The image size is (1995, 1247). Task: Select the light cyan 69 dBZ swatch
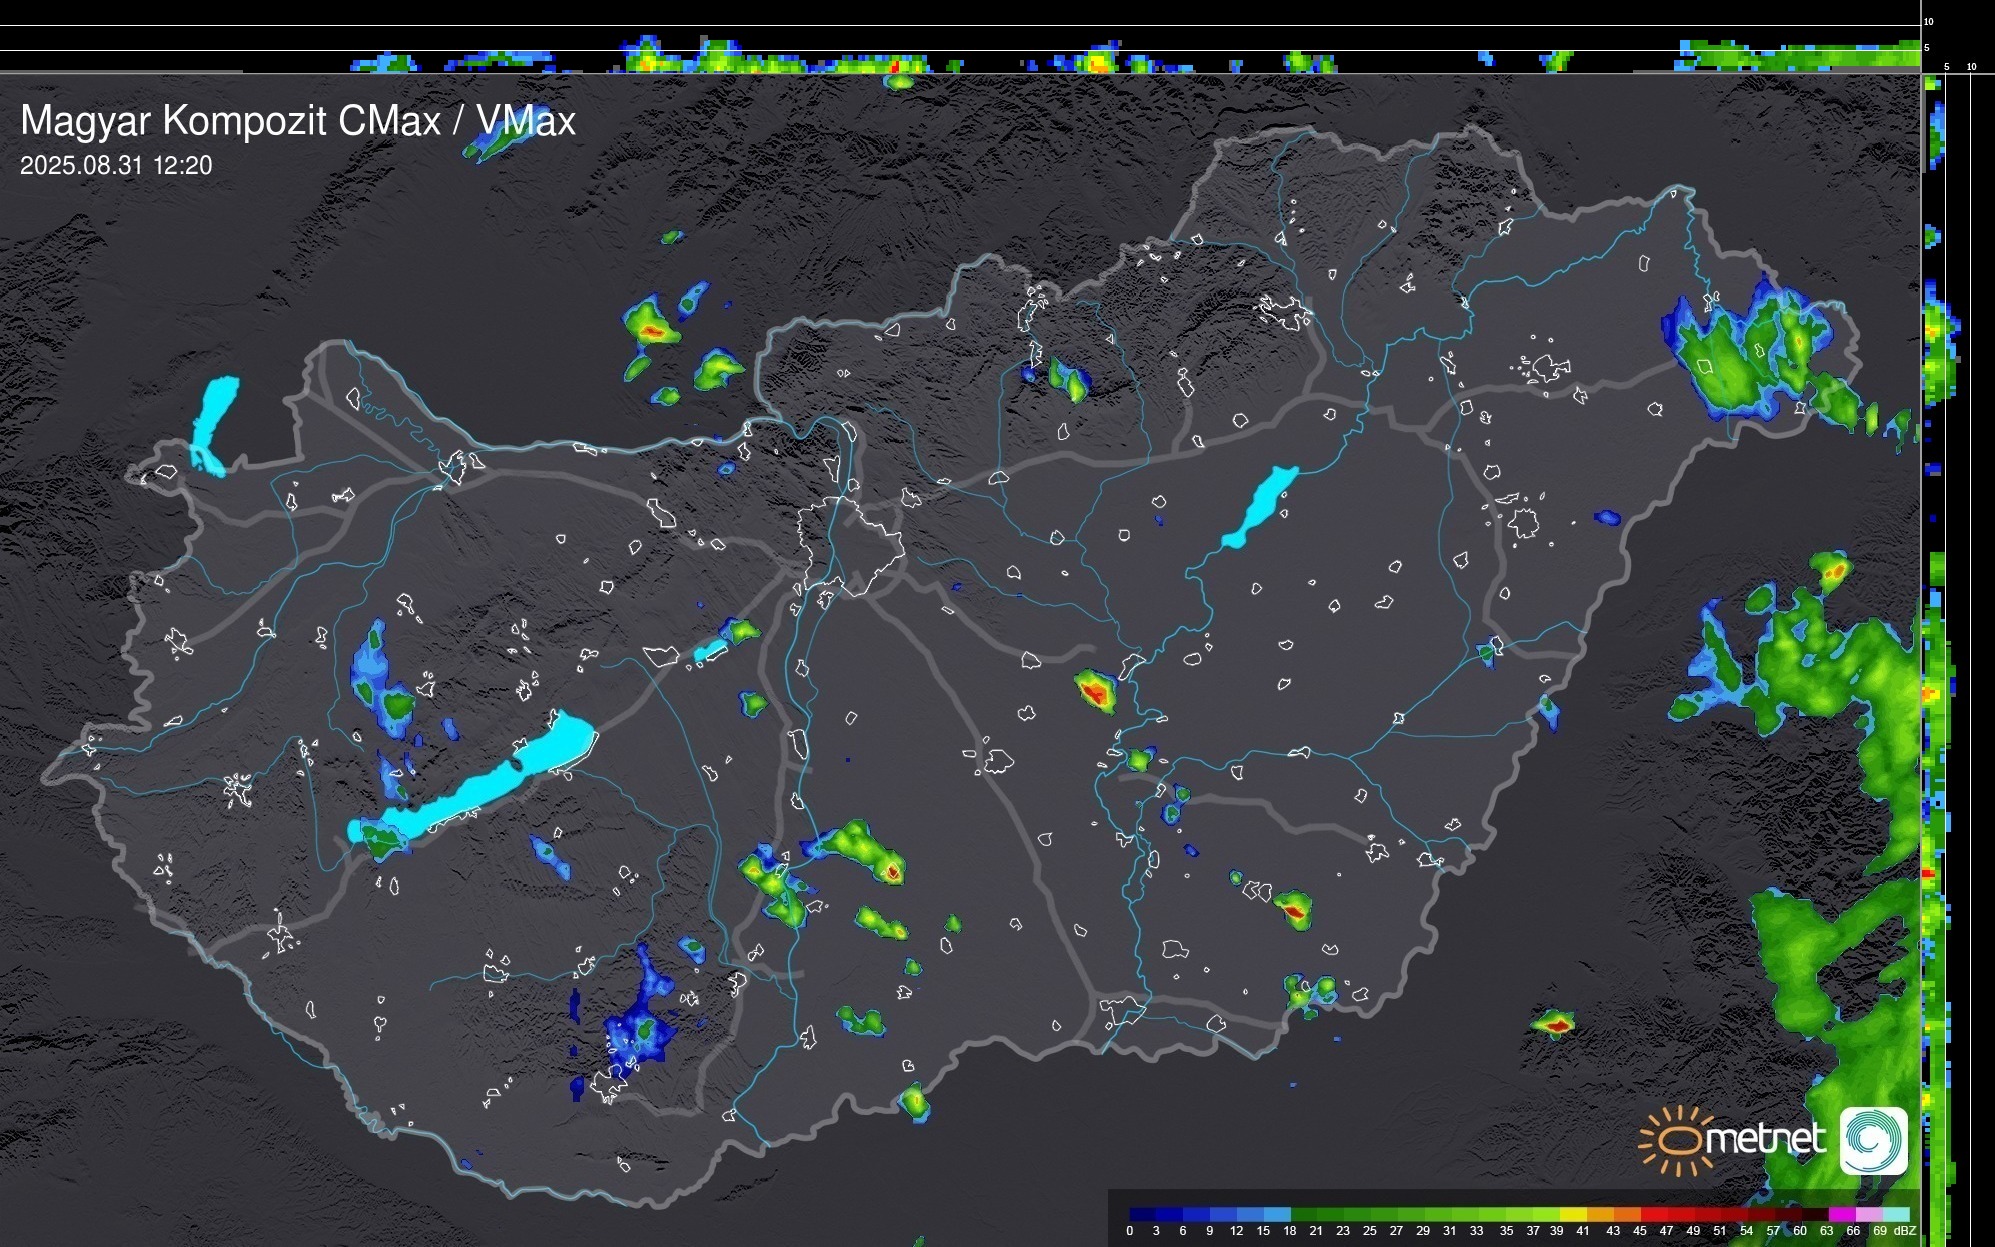[x=1894, y=1215]
